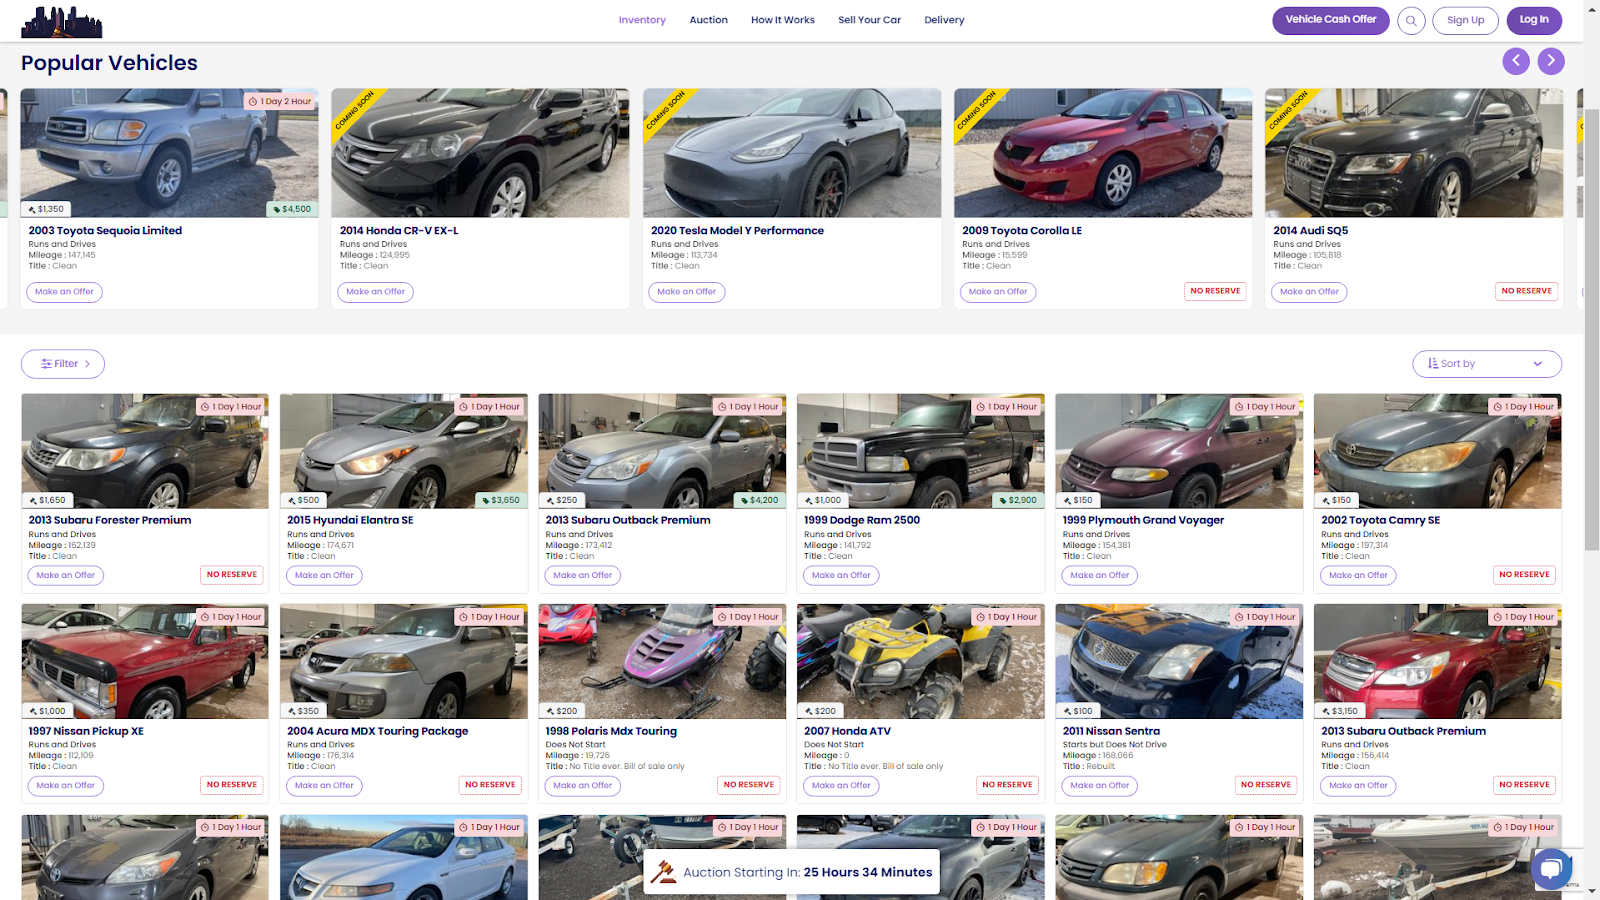Viewport: 1600px width, 900px height.
Task: Navigate to the Auction page
Action: click(708, 20)
